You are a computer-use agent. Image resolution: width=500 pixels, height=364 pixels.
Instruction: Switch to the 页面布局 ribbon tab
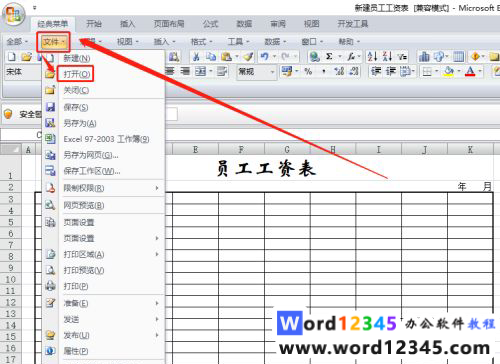(169, 24)
